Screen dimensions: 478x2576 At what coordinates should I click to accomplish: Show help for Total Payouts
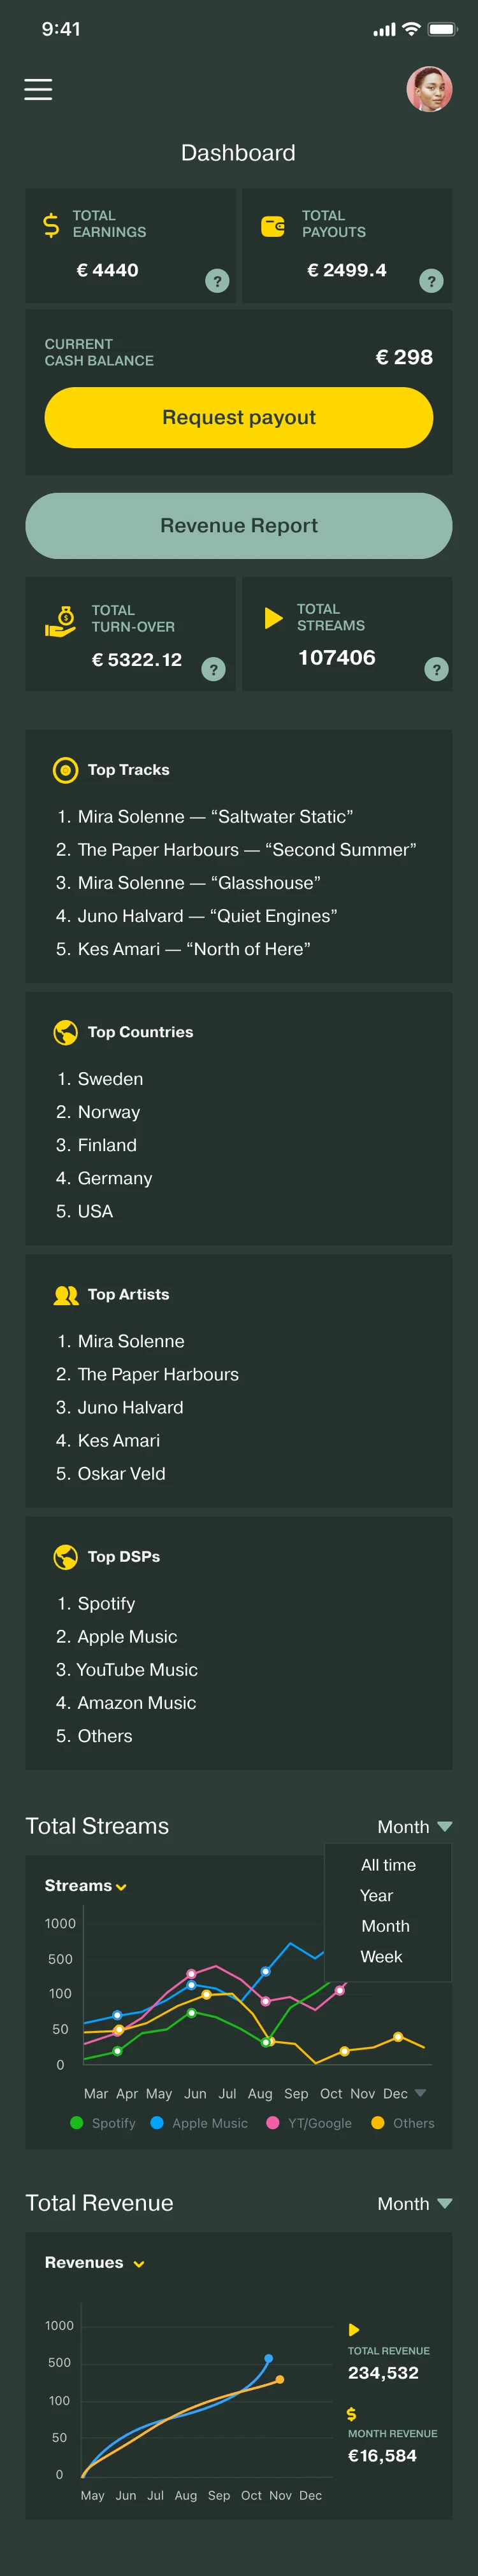click(x=431, y=281)
